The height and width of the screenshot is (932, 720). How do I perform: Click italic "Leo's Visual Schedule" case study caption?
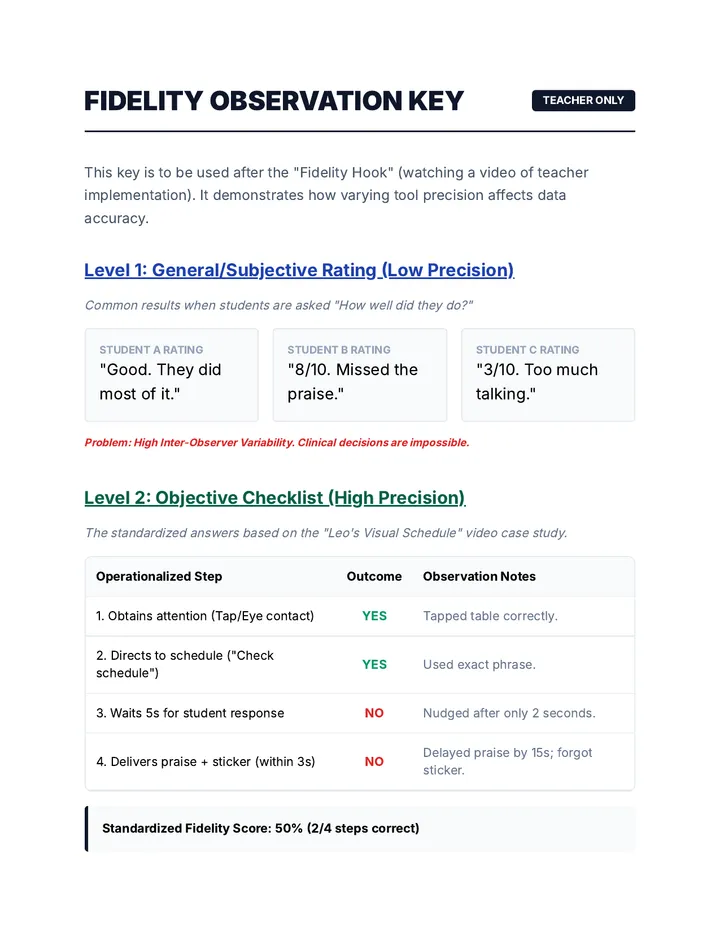click(x=326, y=533)
